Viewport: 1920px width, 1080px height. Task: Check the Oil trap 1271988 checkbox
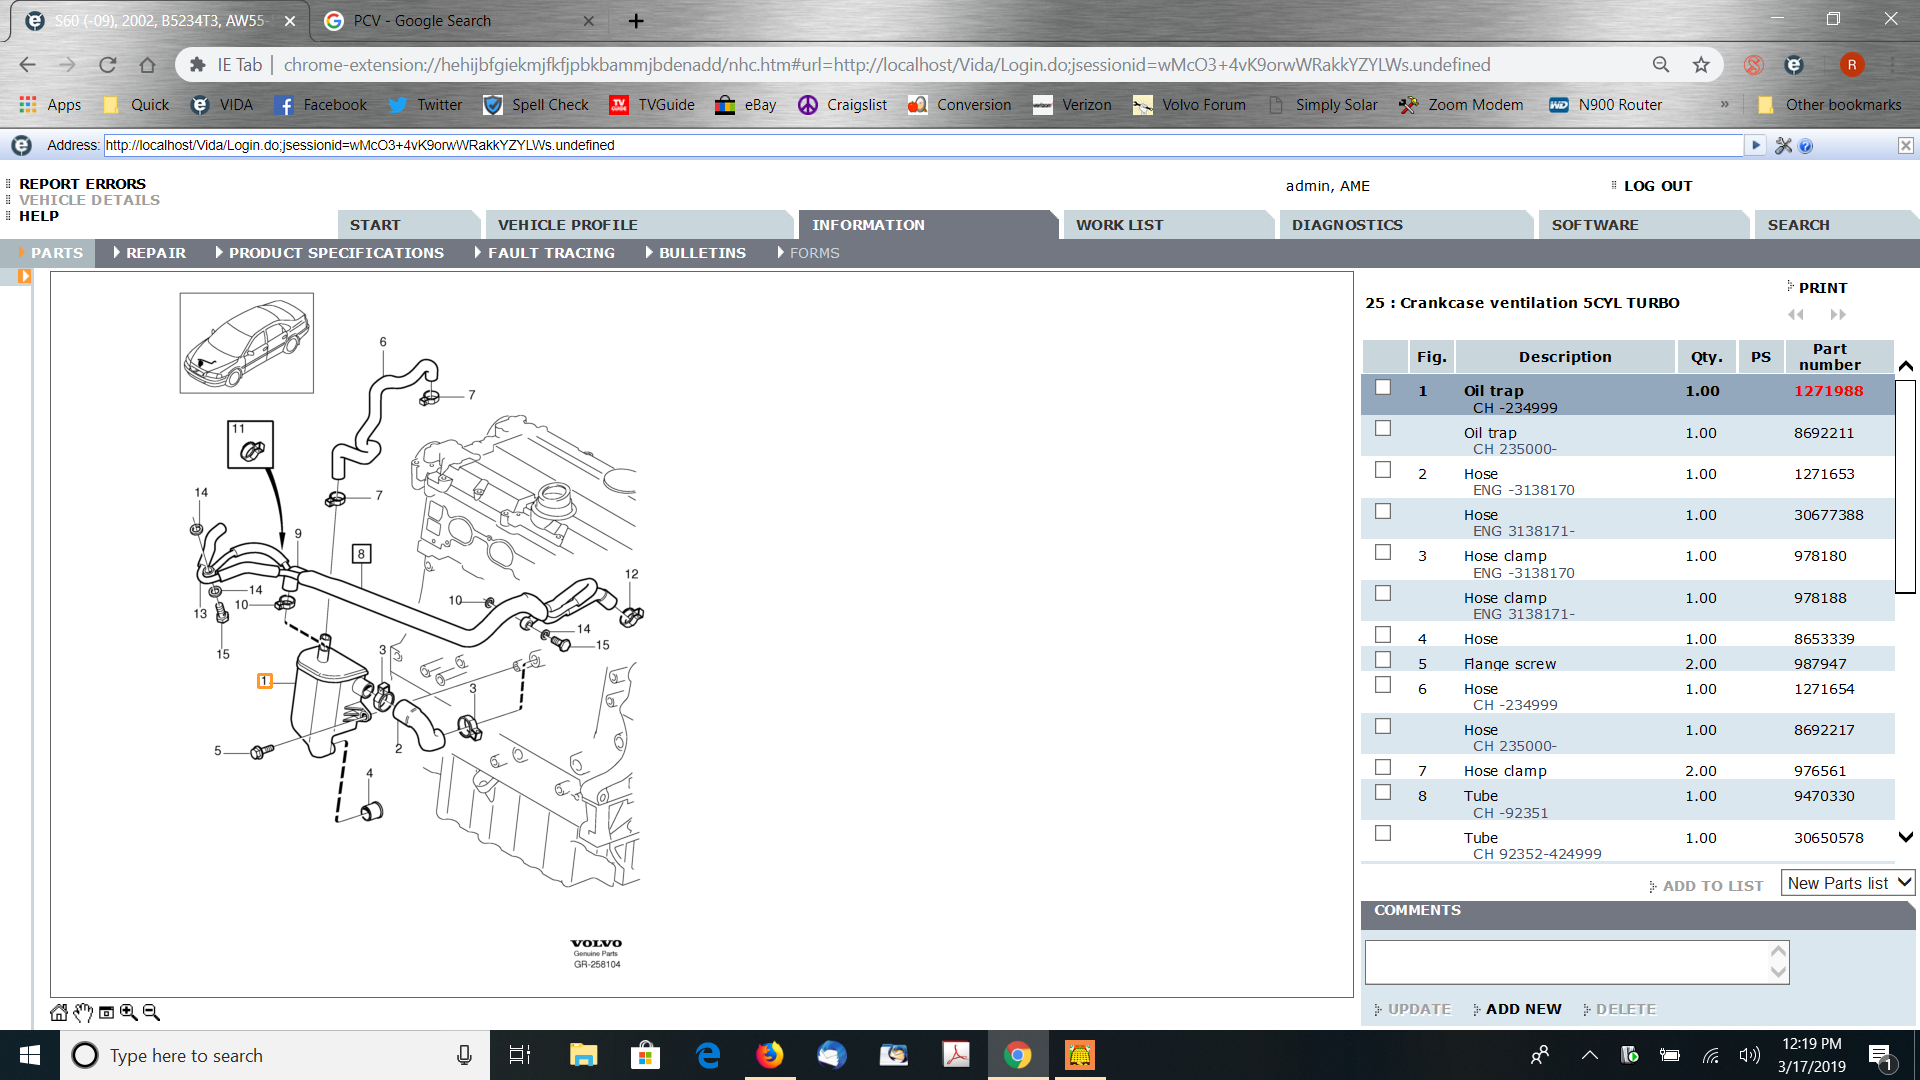[1383, 388]
